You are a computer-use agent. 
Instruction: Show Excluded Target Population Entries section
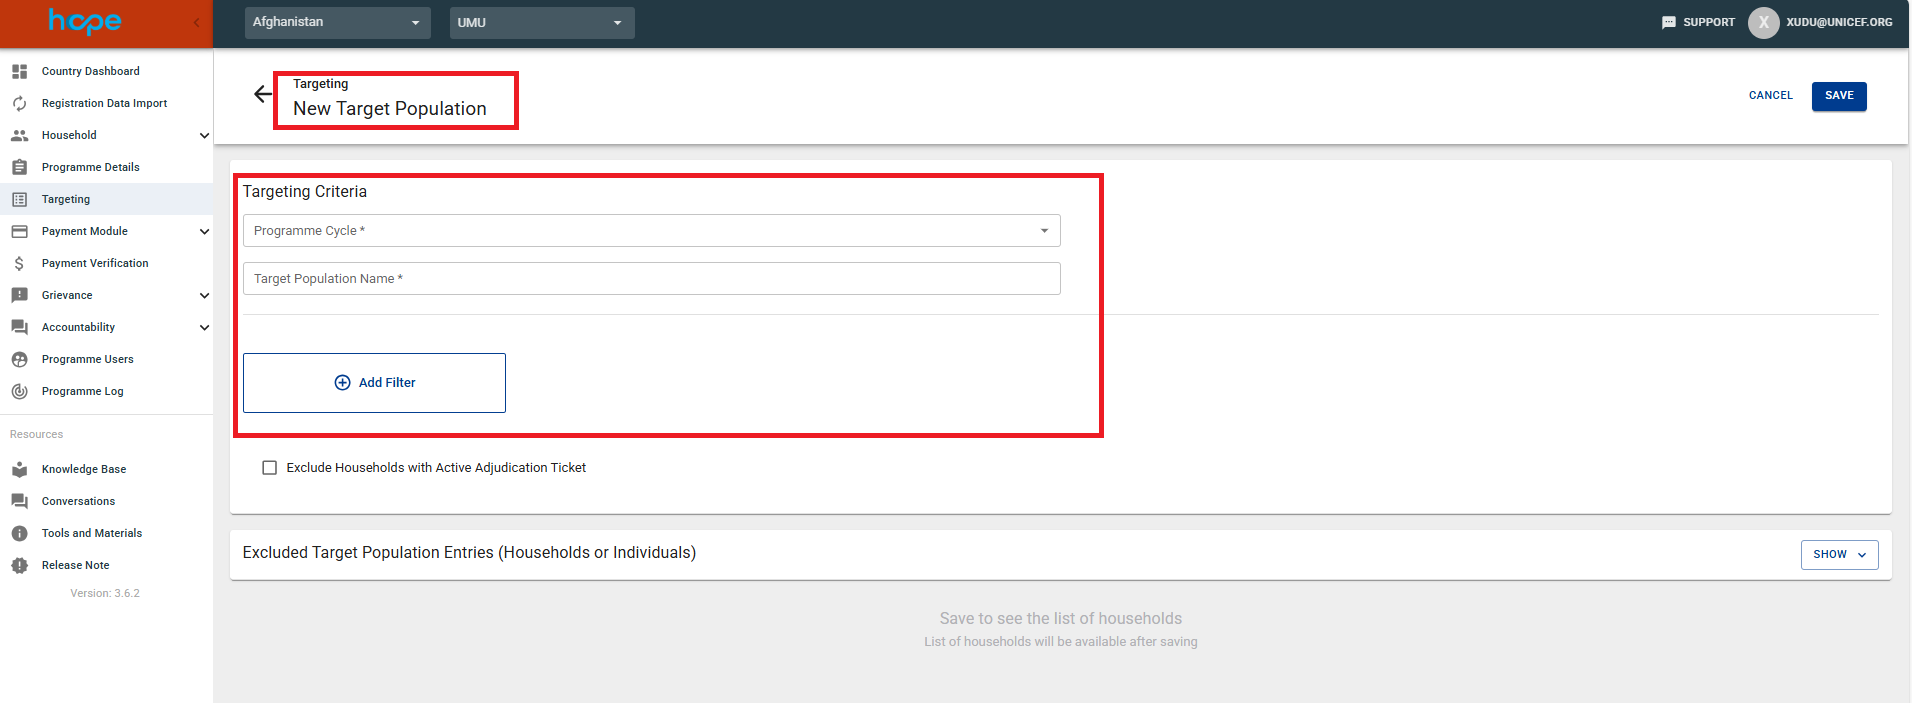1838,555
